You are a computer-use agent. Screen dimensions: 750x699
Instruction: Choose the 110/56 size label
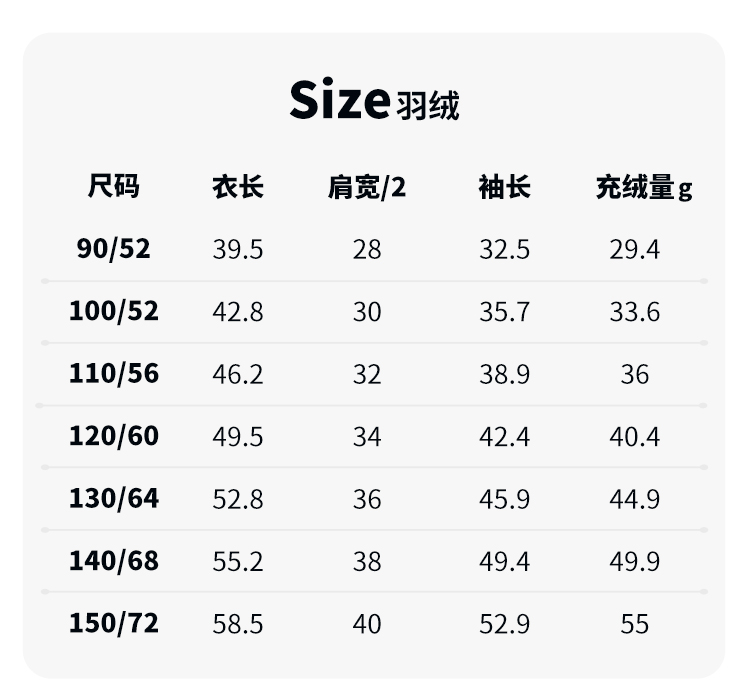(x=113, y=373)
